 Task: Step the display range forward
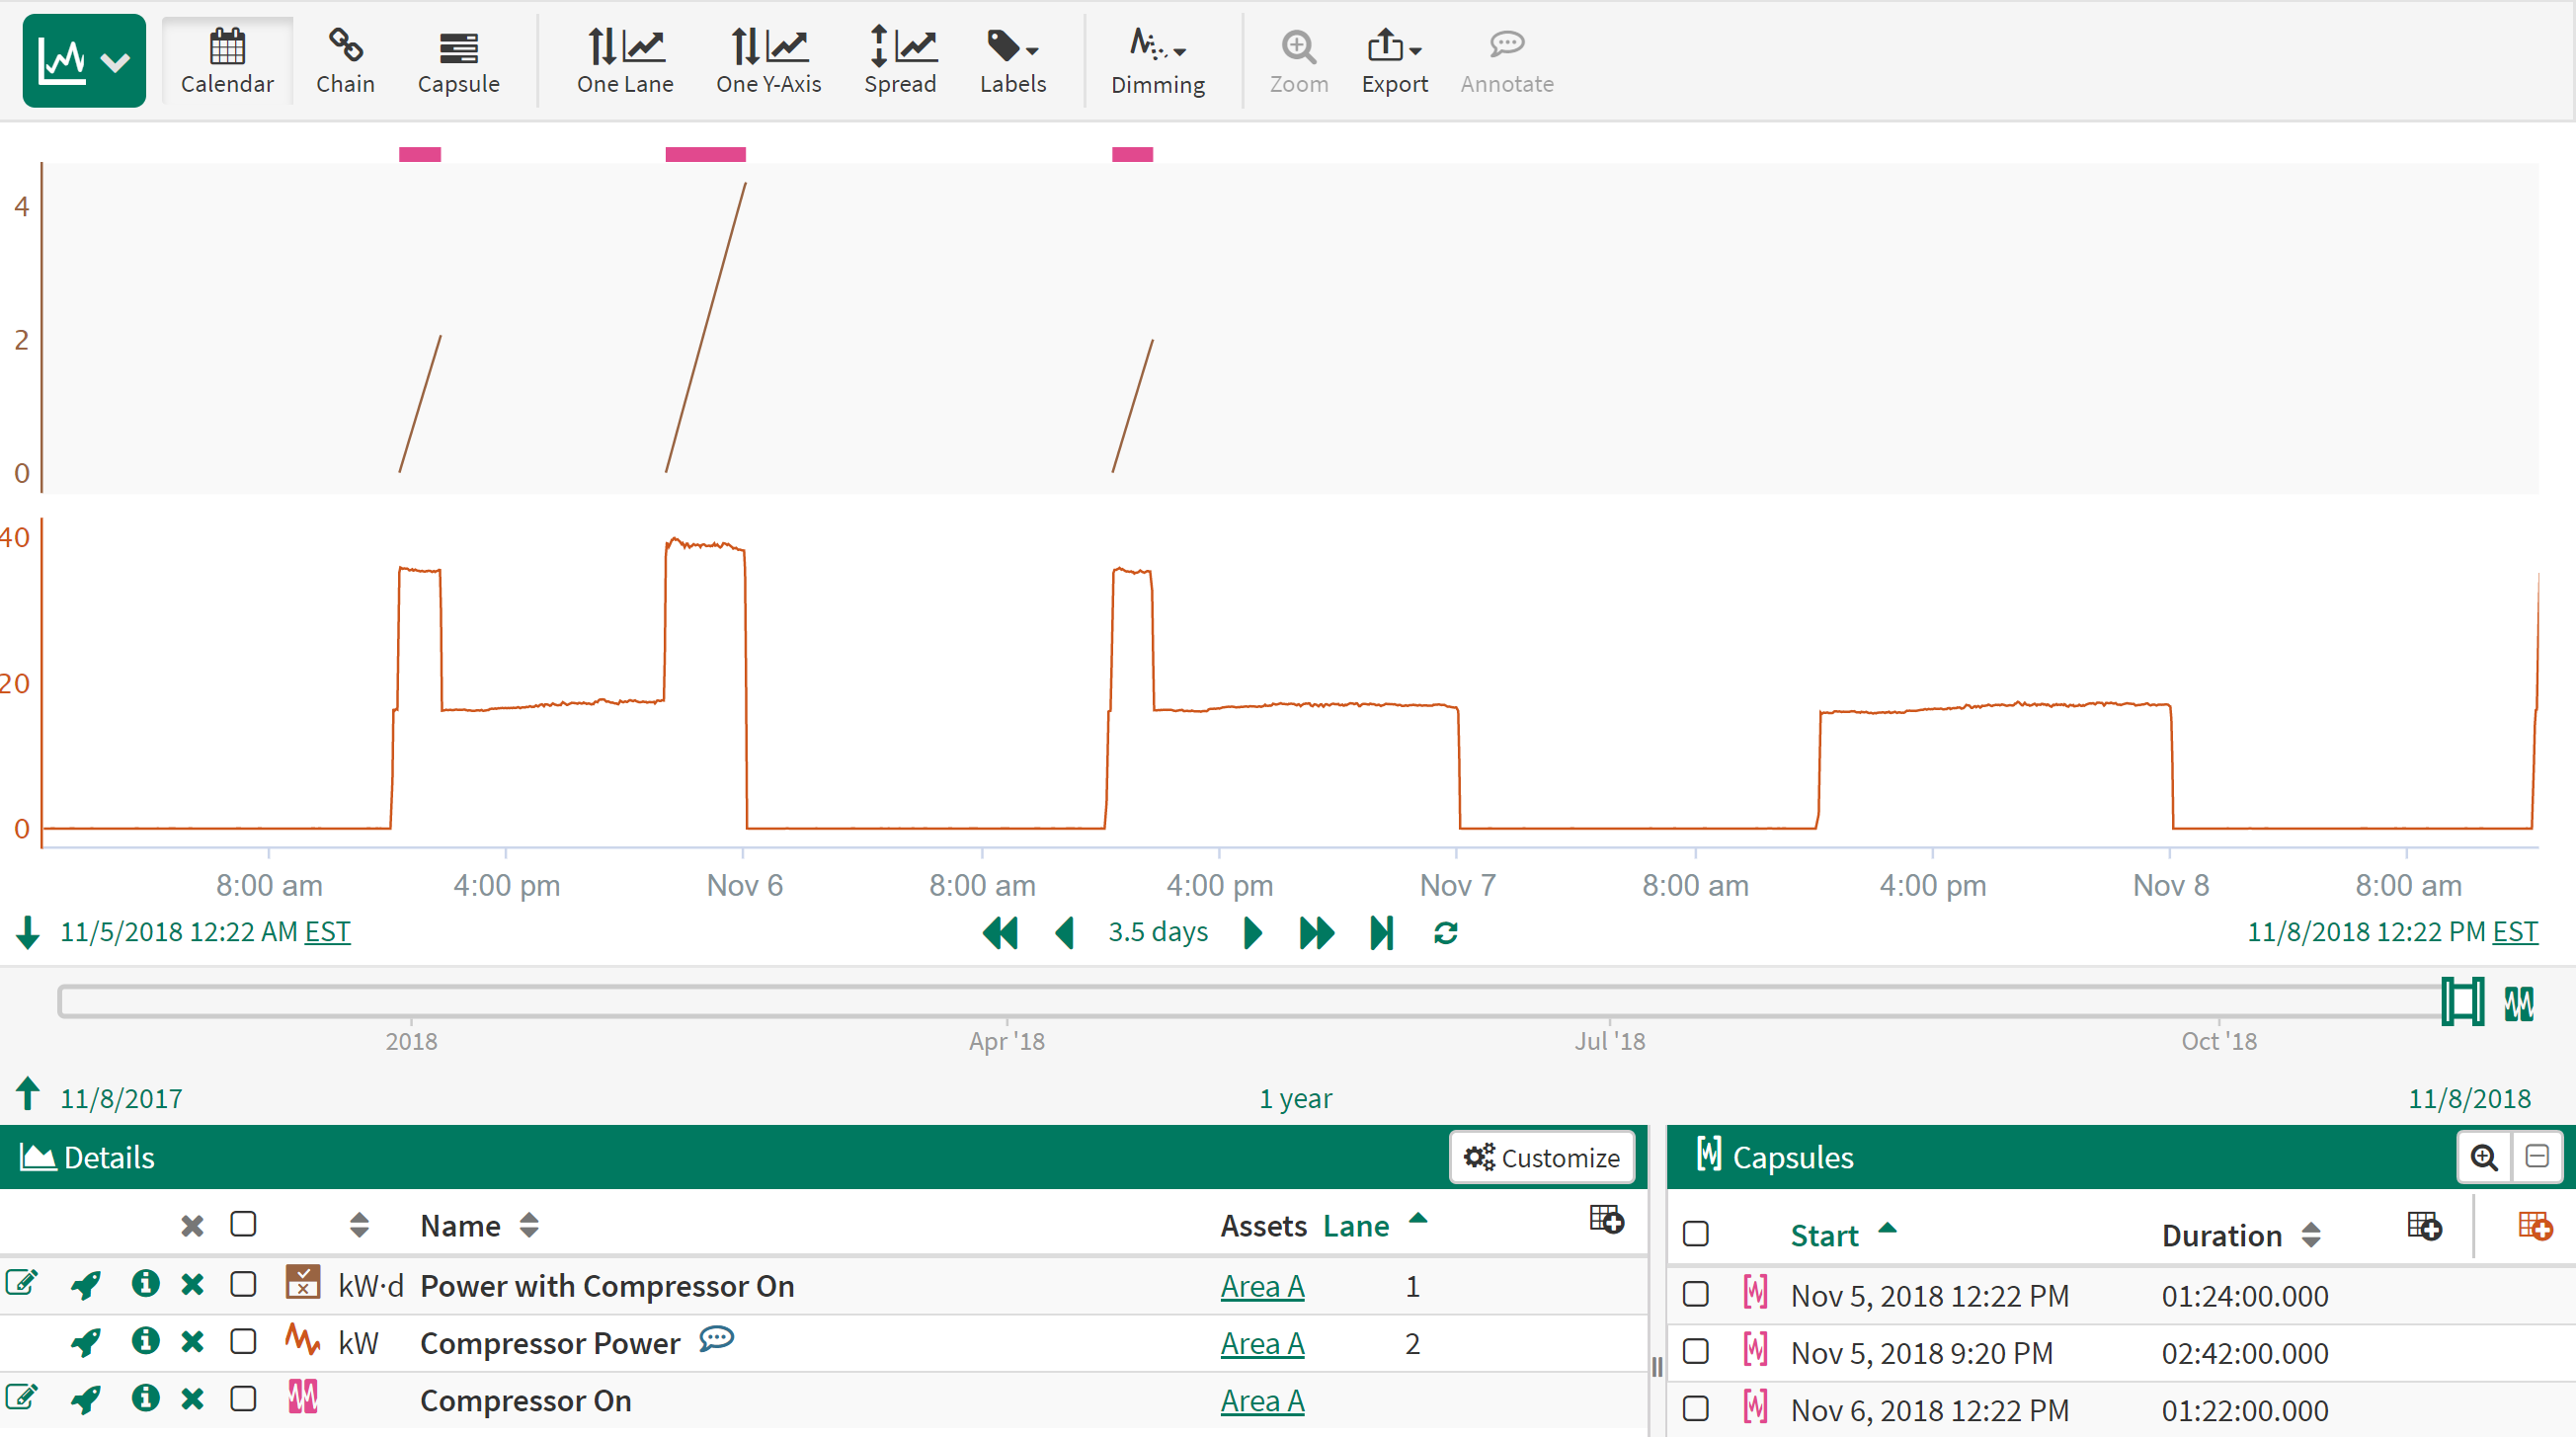[x=1252, y=932]
